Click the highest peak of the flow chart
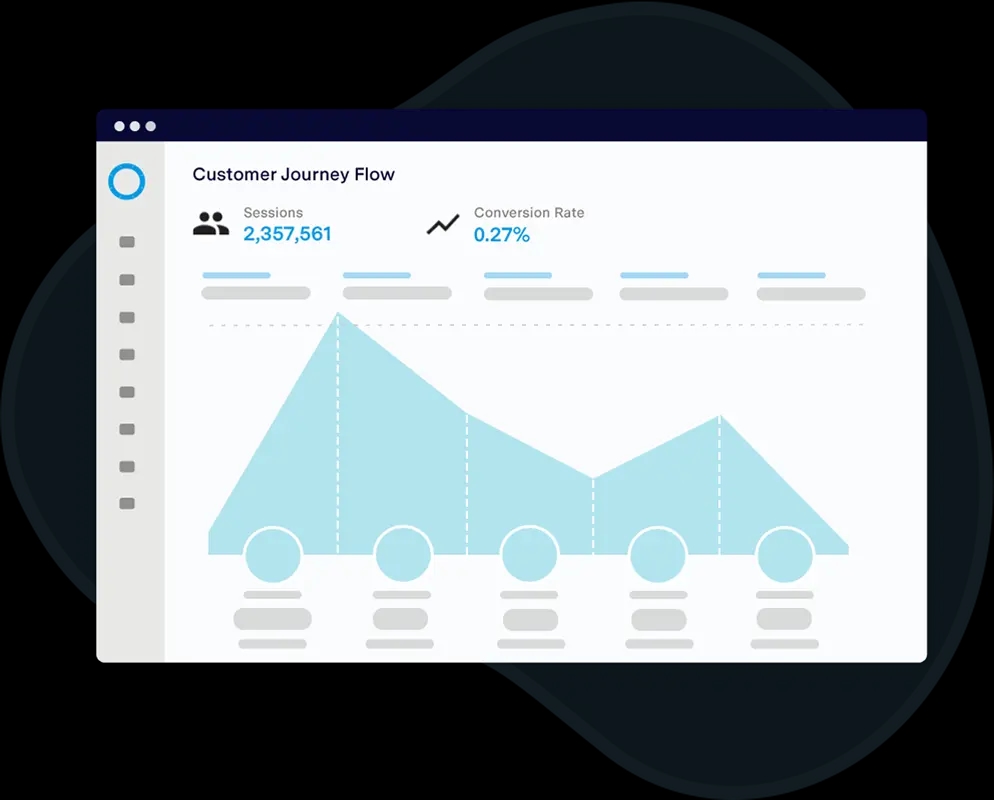The image size is (994, 800). tap(338, 316)
